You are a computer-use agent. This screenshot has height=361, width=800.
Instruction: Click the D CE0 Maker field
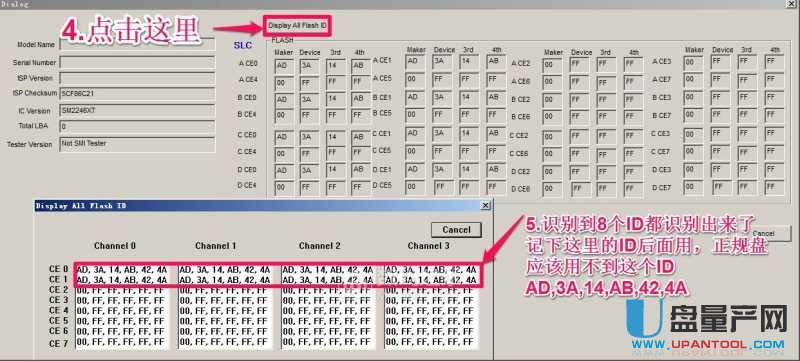tap(284, 171)
